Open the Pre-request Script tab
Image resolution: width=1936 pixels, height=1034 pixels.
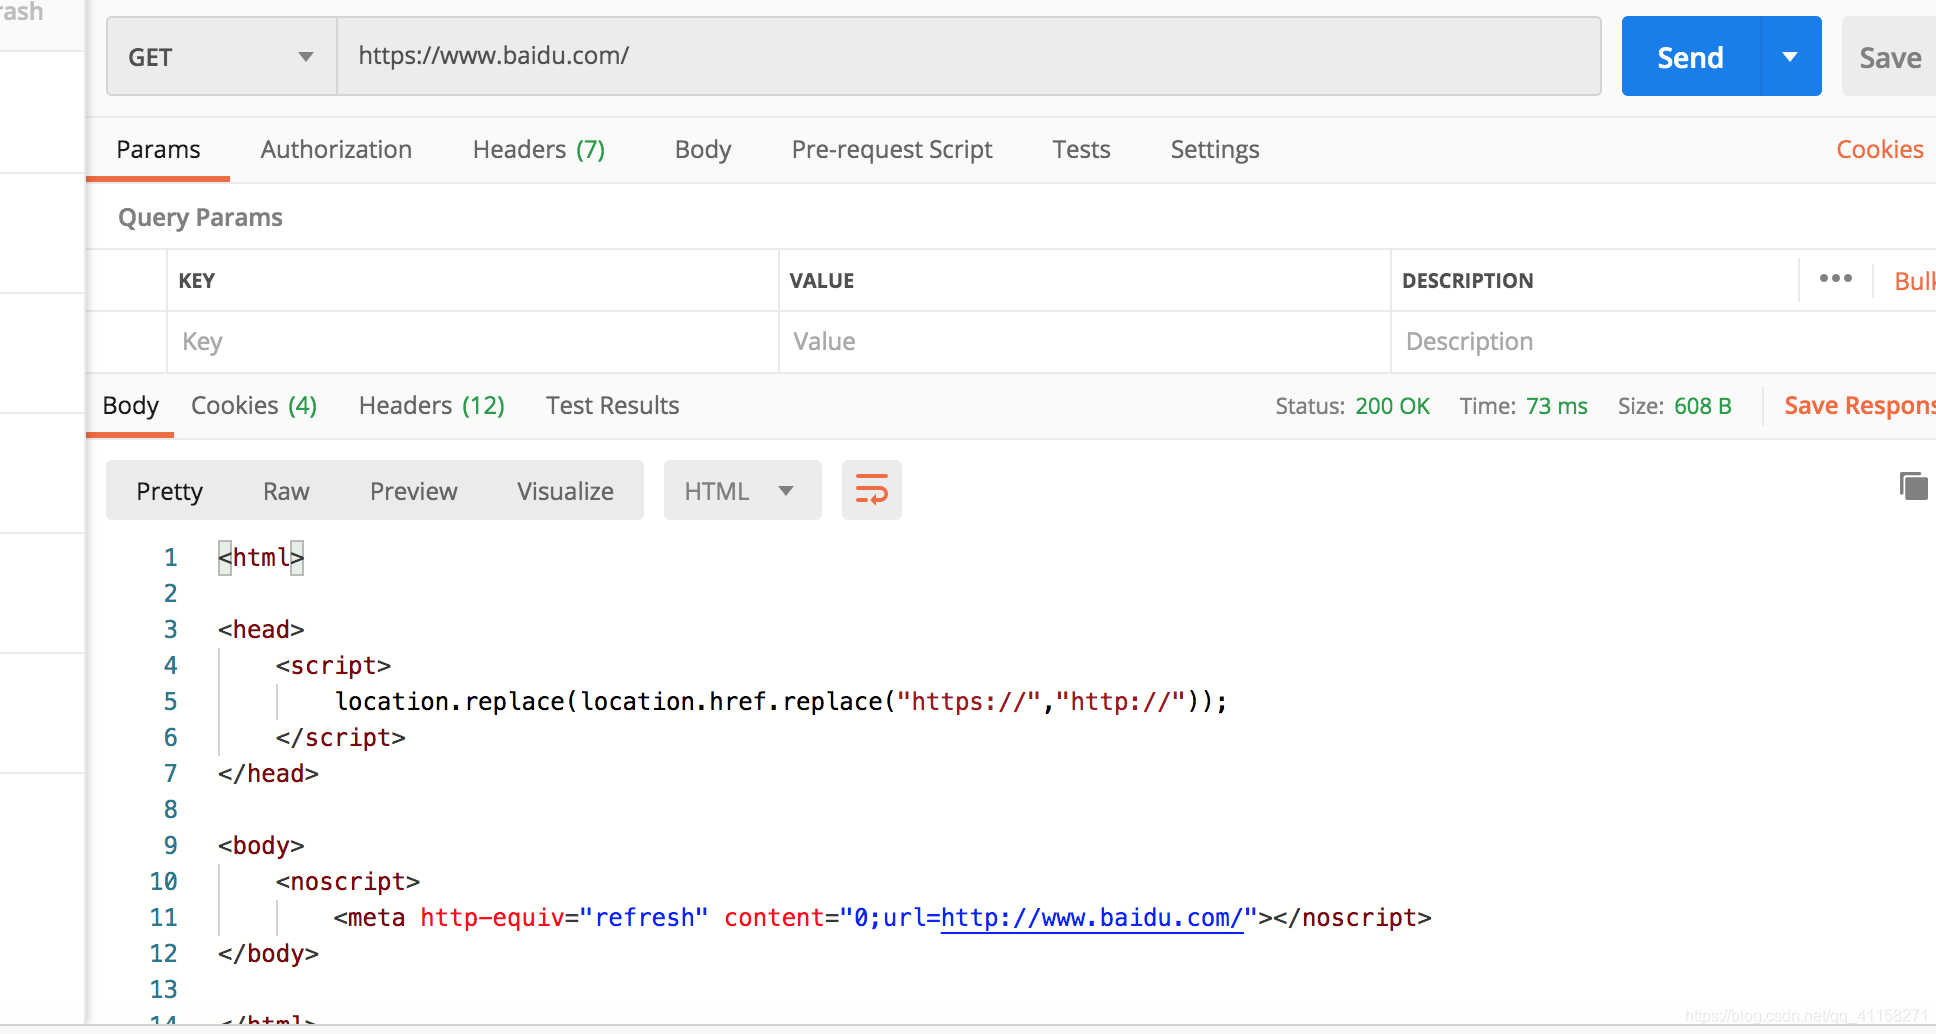point(892,149)
